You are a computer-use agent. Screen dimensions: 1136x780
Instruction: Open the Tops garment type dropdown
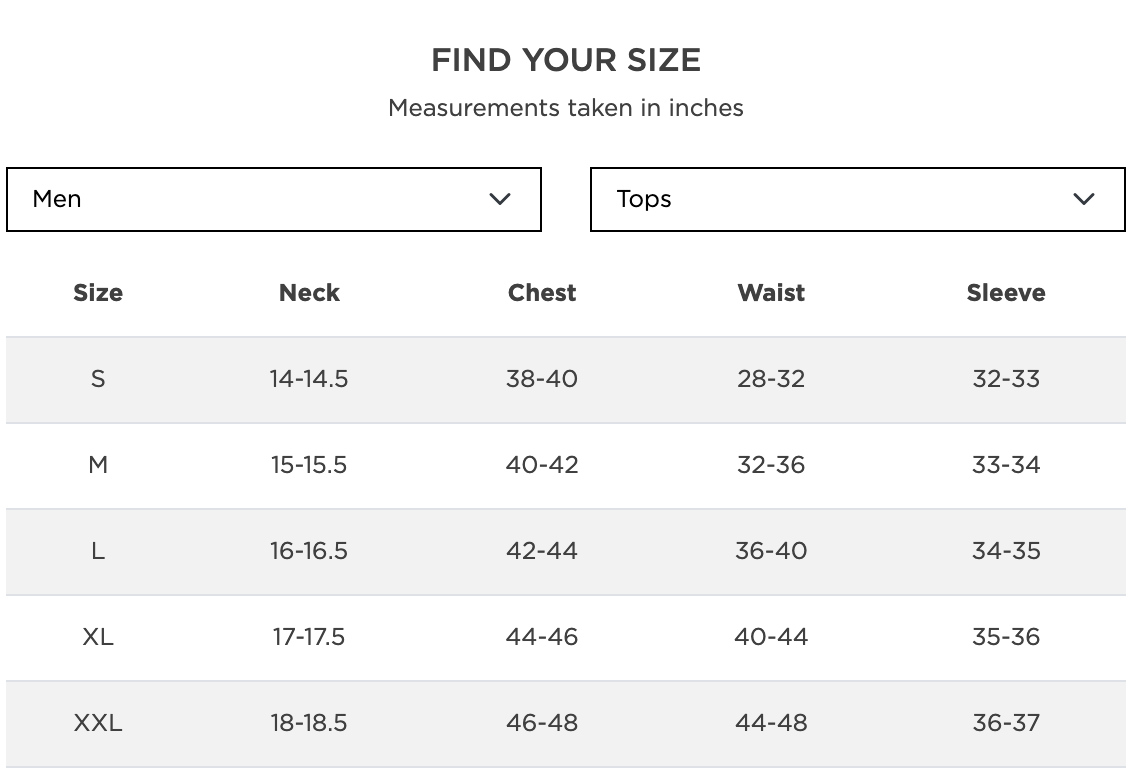coord(857,199)
